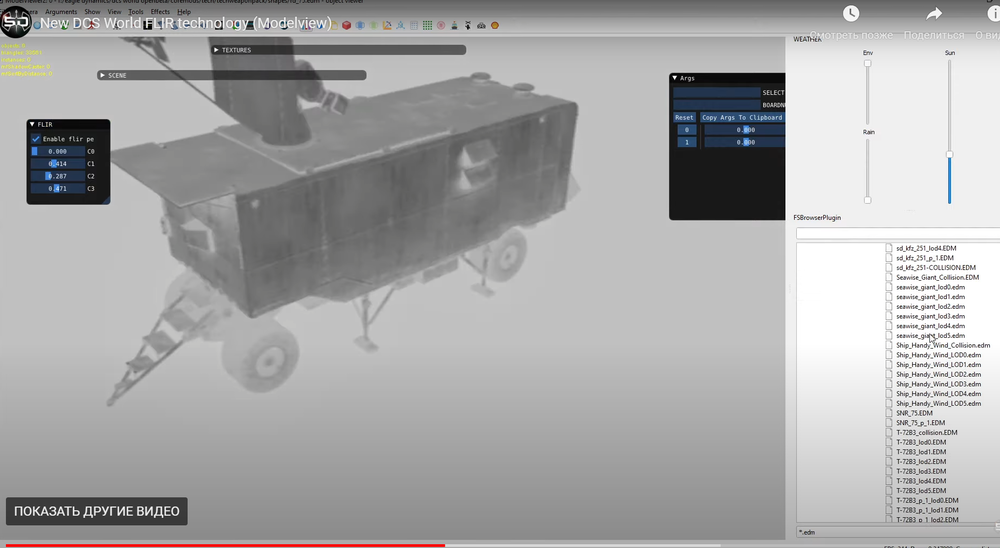Click Copy Args To Clipboard
This screenshot has width=1000, height=548.
(x=742, y=117)
